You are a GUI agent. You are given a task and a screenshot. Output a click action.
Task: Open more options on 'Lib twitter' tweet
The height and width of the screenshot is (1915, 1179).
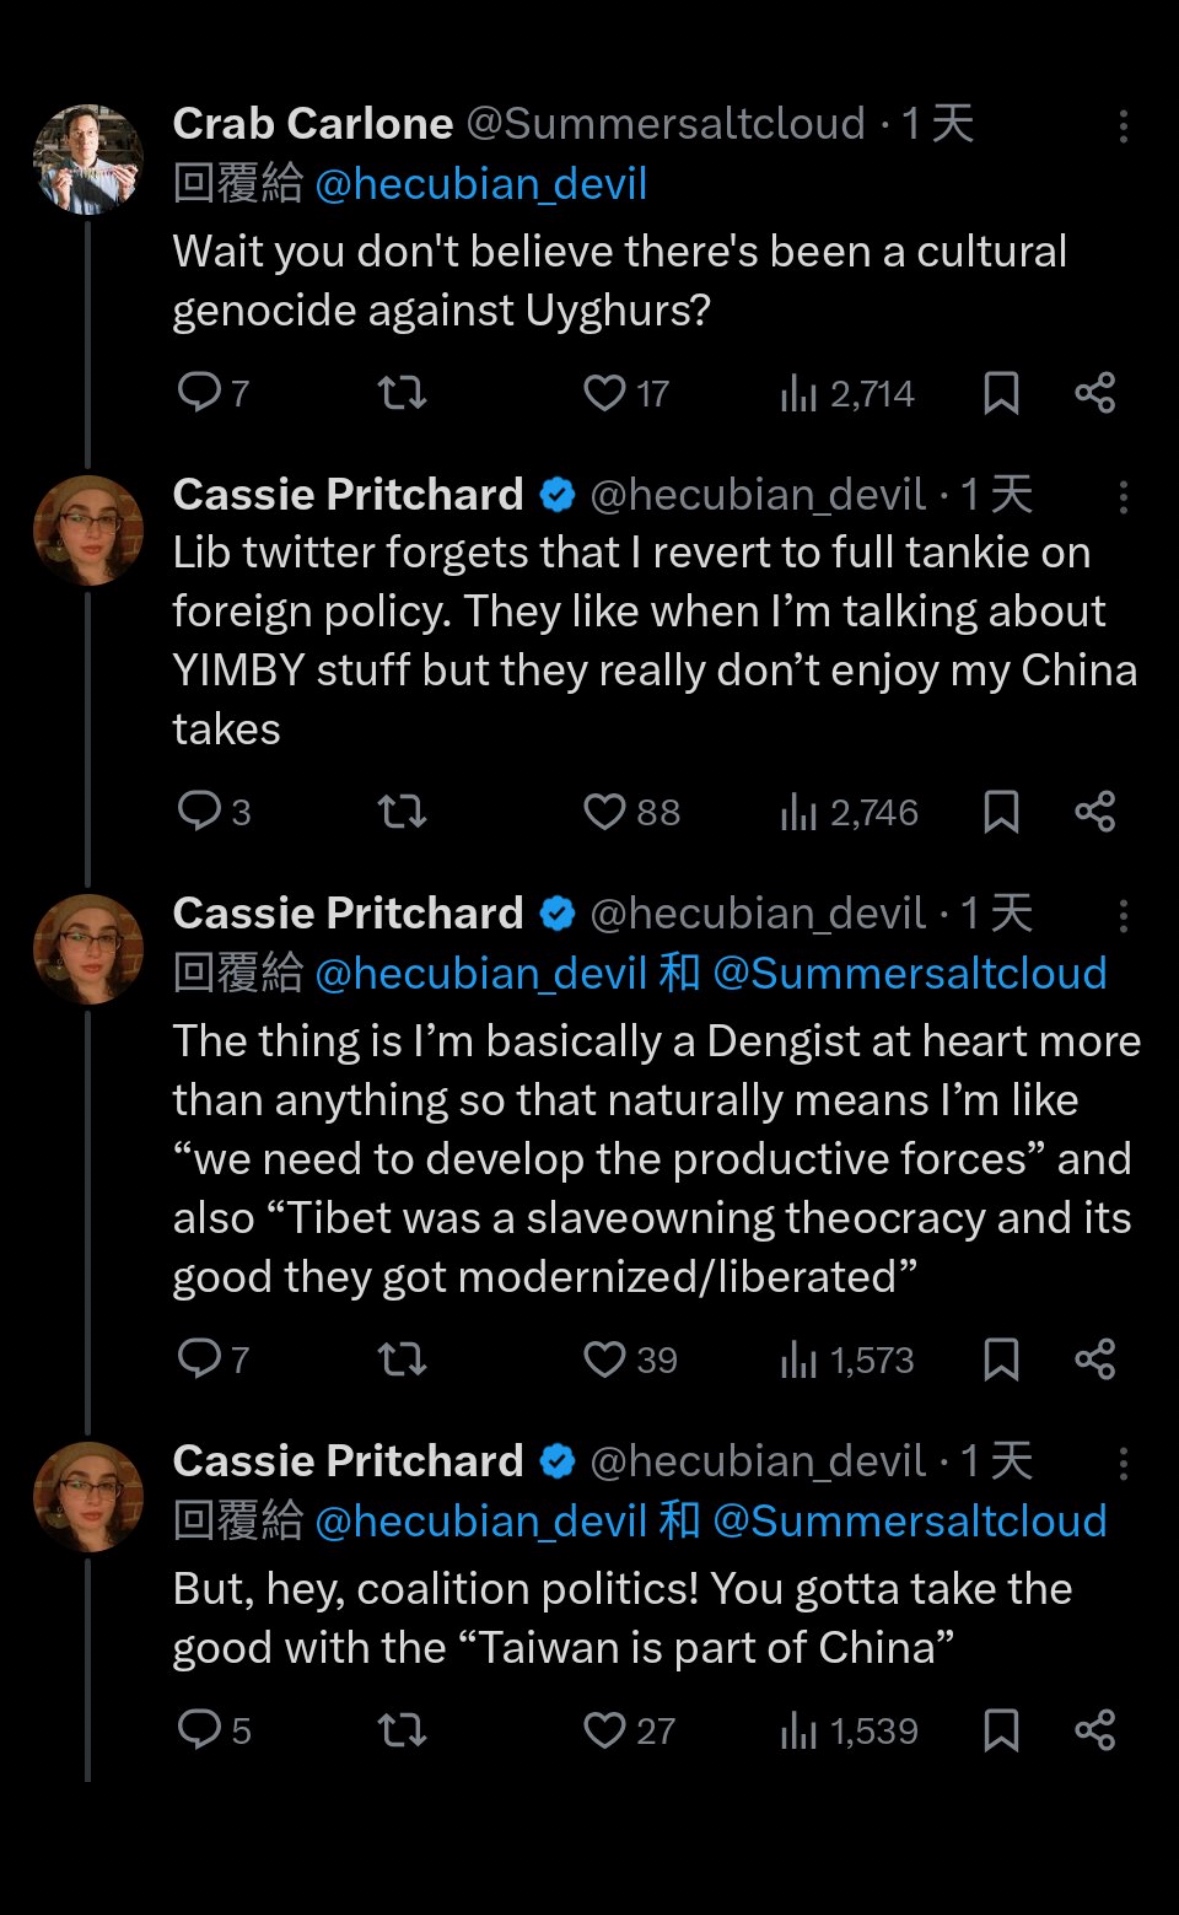1123,496
